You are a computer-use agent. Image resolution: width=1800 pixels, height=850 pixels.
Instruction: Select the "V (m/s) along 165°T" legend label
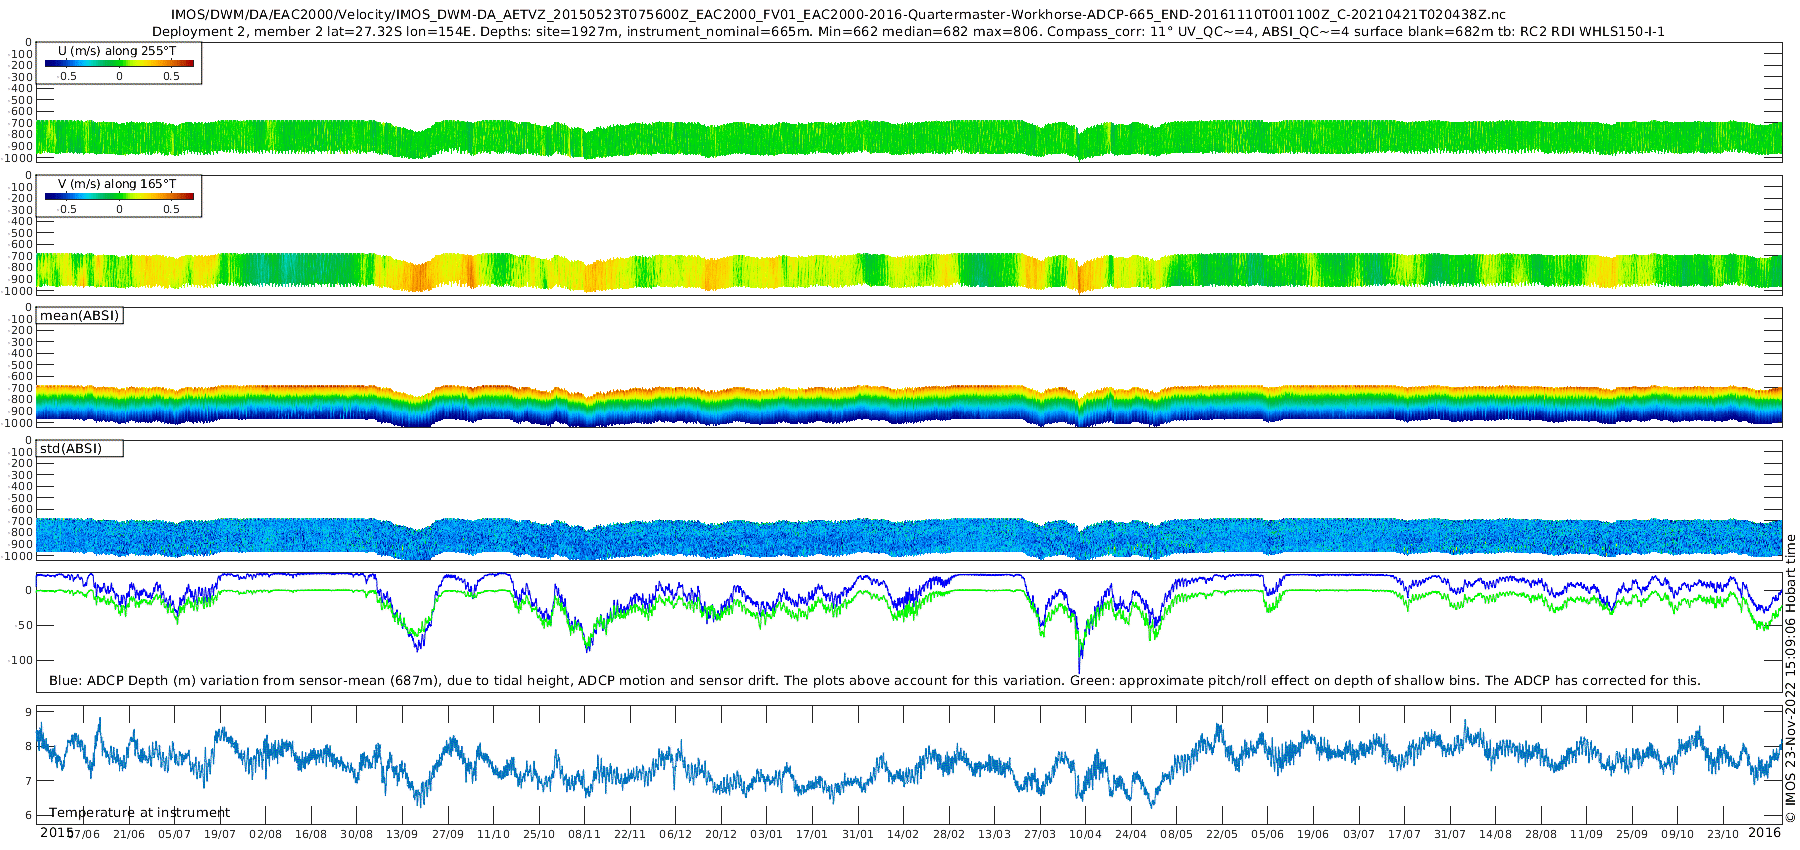tap(117, 183)
